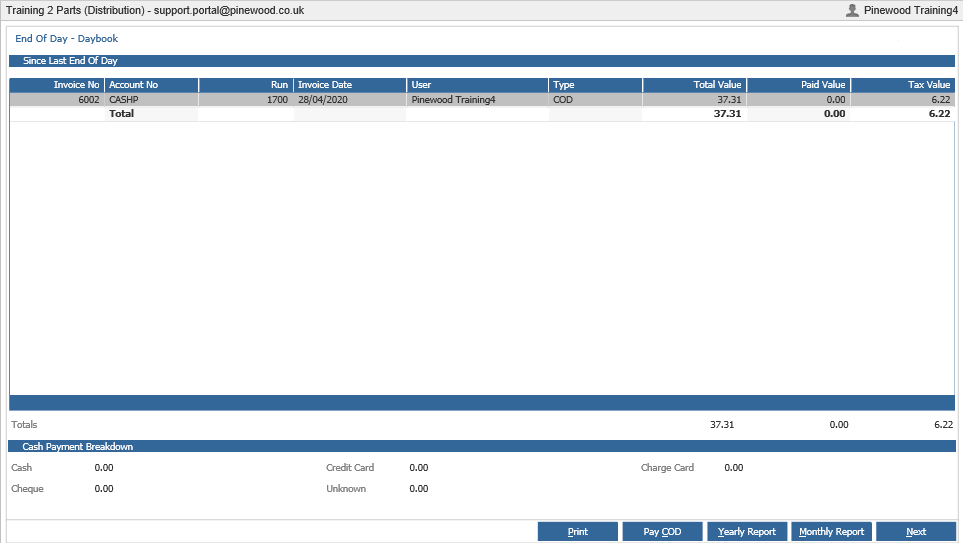Click the Charge Card amount value
The height and width of the screenshot is (543, 963).
(734, 467)
